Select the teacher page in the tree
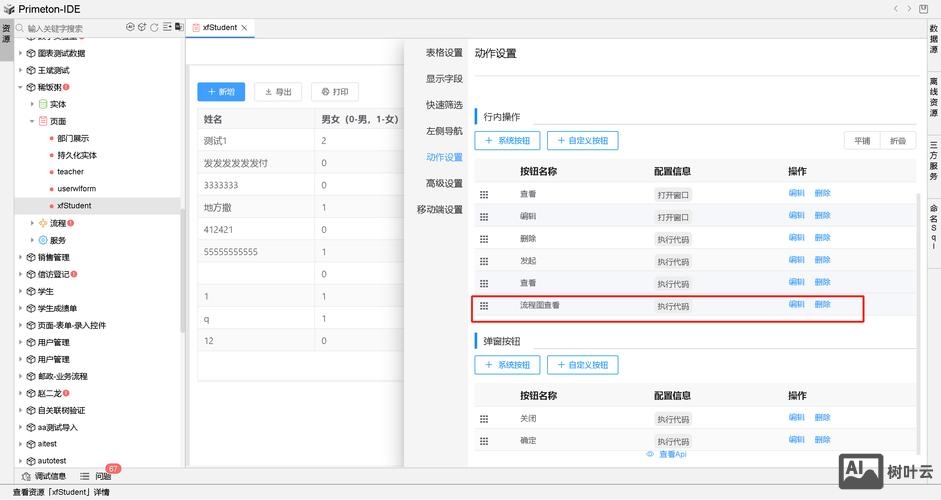 [x=70, y=172]
